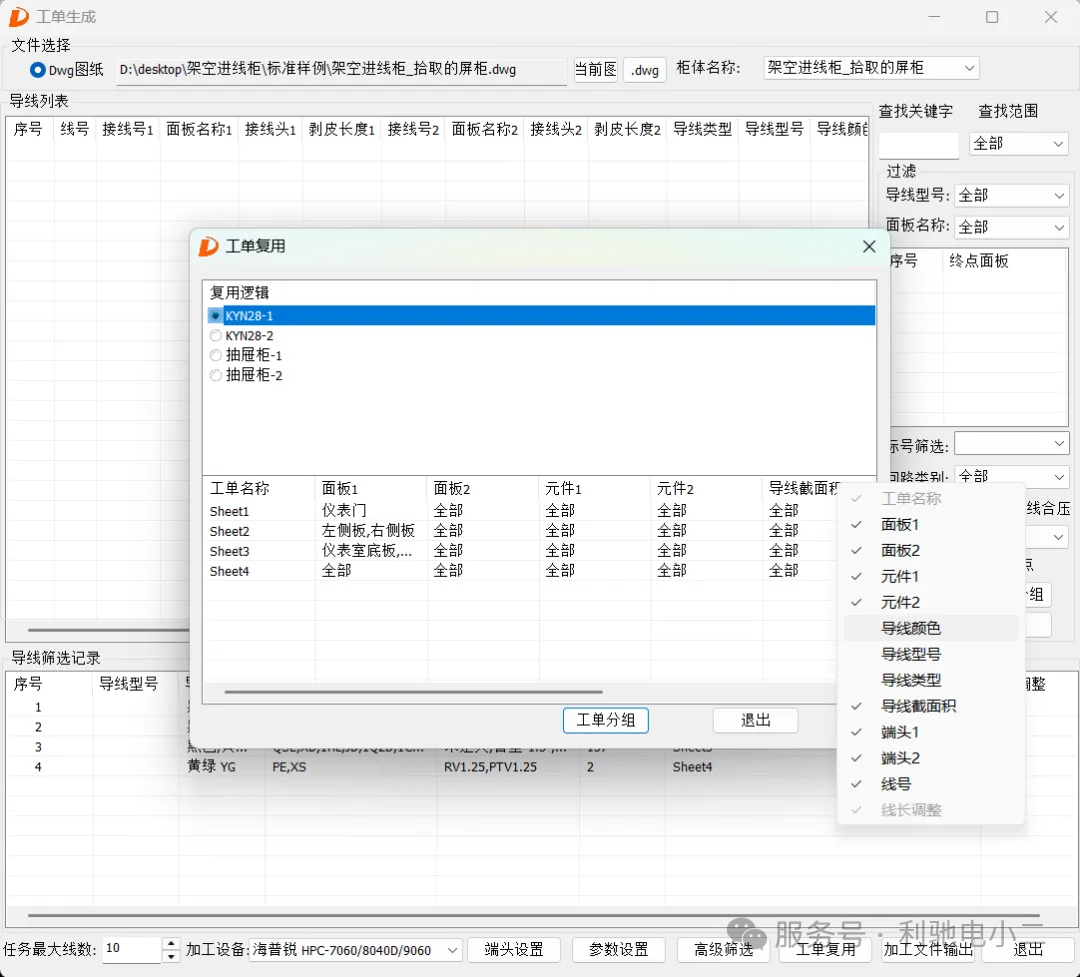This screenshot has width=1080, height=977.
Task: Enable 导线颜色 column in context menu
Action: click(931, 628)
